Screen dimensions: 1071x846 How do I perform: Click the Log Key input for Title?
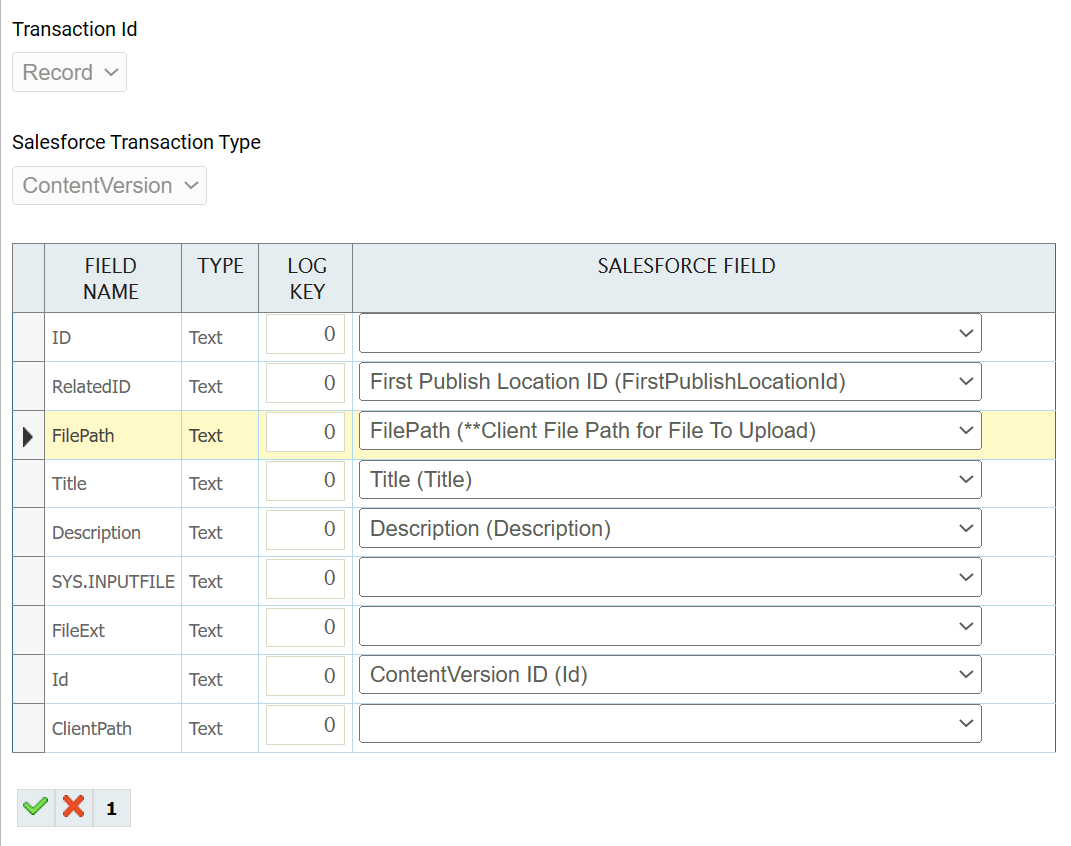pyautogui.click(x=305, y=480)
